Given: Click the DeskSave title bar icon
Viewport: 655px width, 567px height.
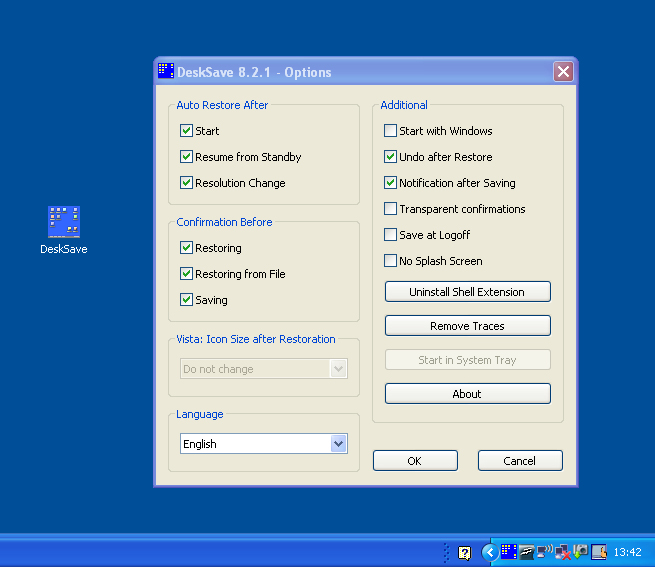Looking at the screenshot, I should click(166, 71).
